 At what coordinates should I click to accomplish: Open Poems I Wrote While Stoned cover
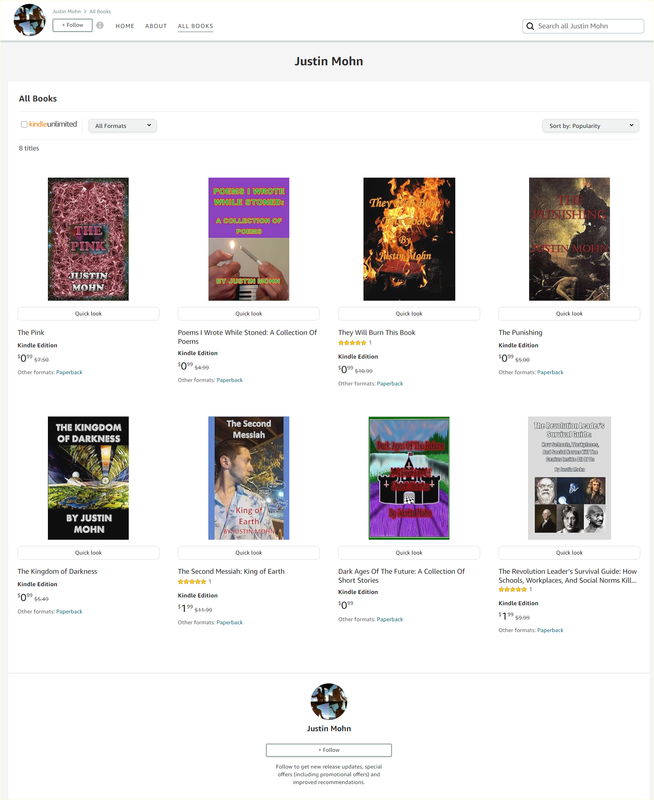[248, 239]
